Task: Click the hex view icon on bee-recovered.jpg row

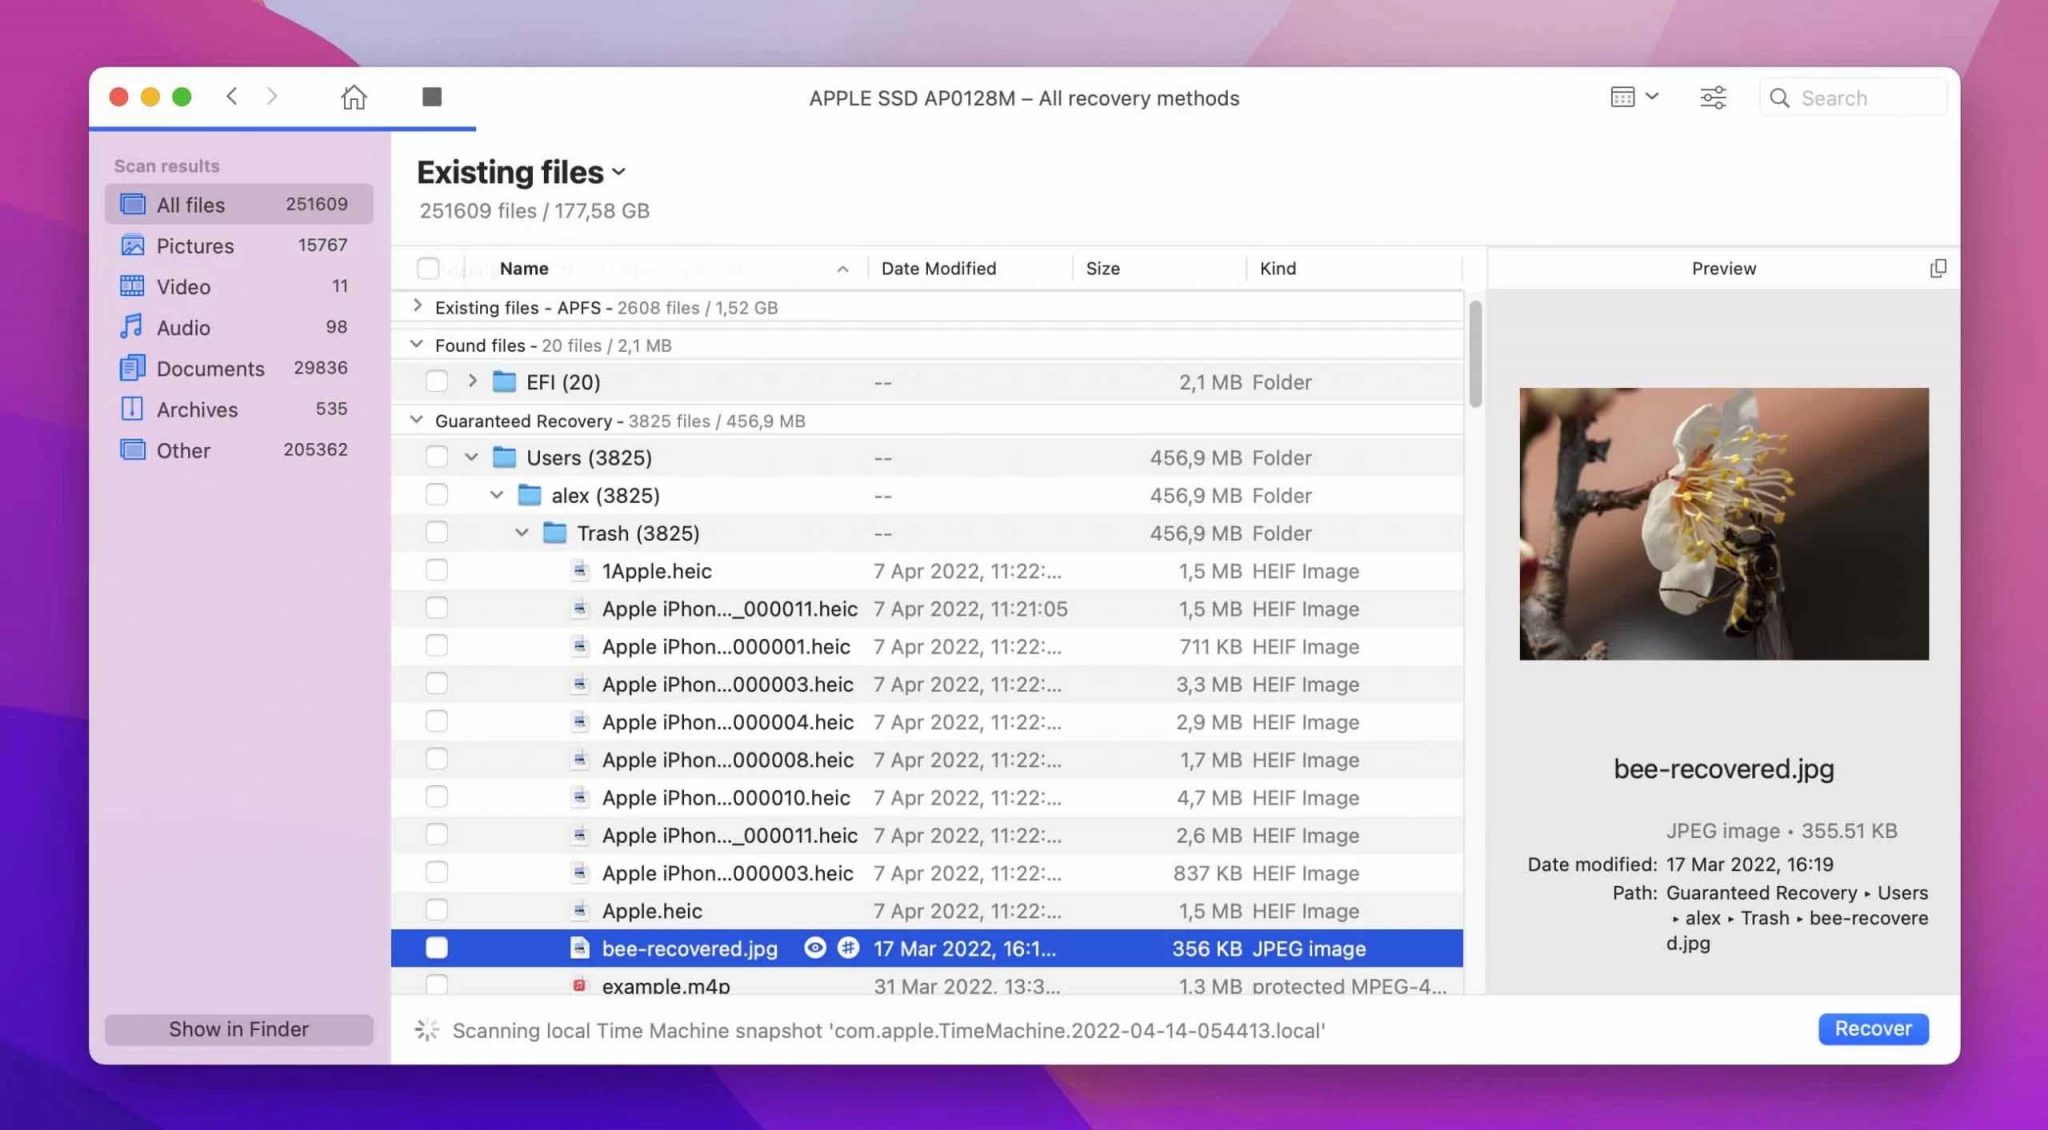Action: point(849,948)
